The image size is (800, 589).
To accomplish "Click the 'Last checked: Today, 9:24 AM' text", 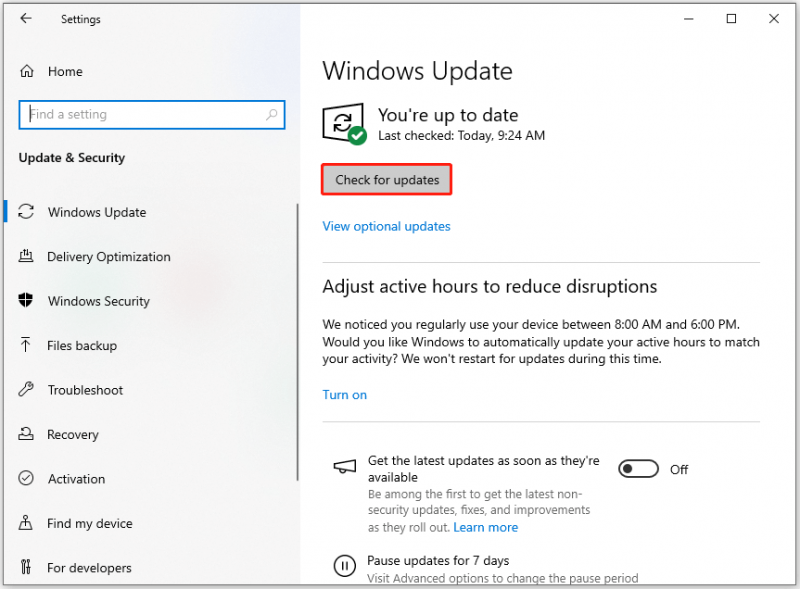I will coord(461,135).
